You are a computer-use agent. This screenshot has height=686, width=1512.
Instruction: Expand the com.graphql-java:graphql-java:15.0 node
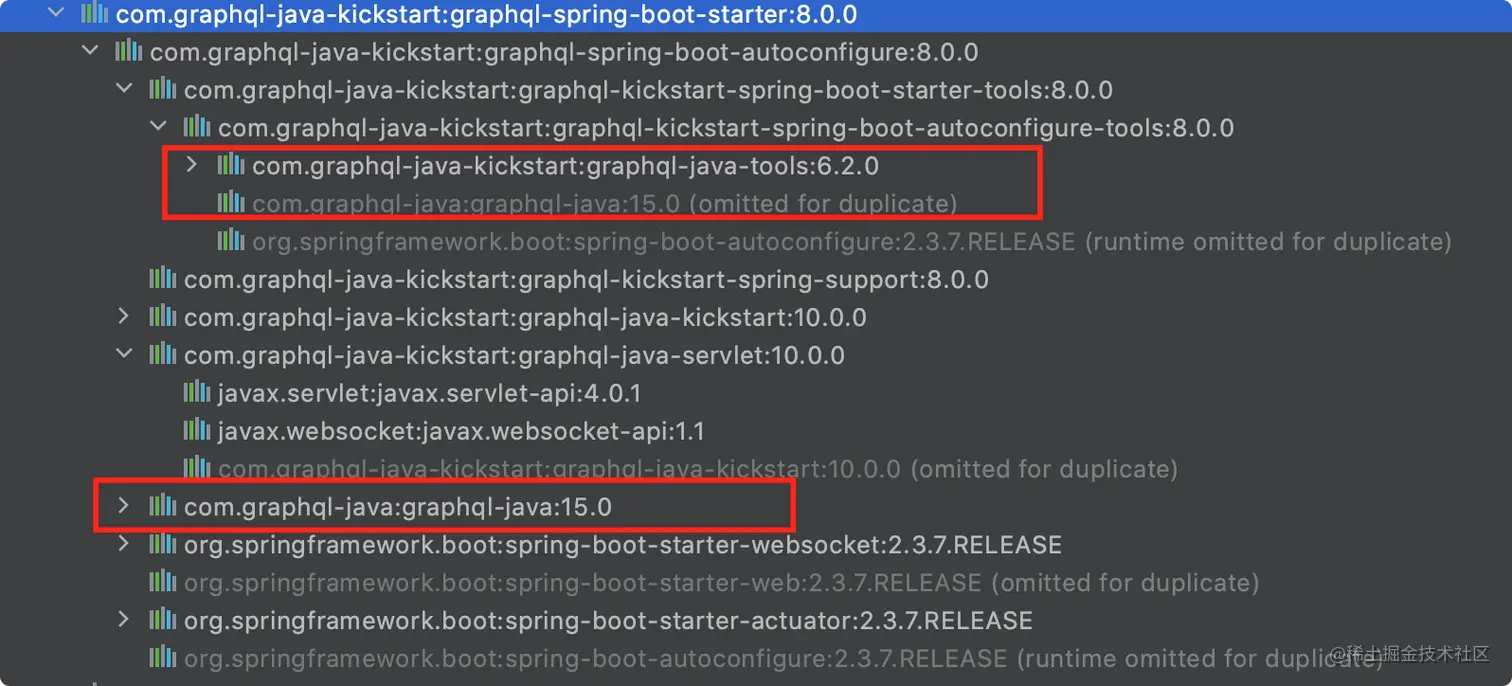click(x=123, y=506)
